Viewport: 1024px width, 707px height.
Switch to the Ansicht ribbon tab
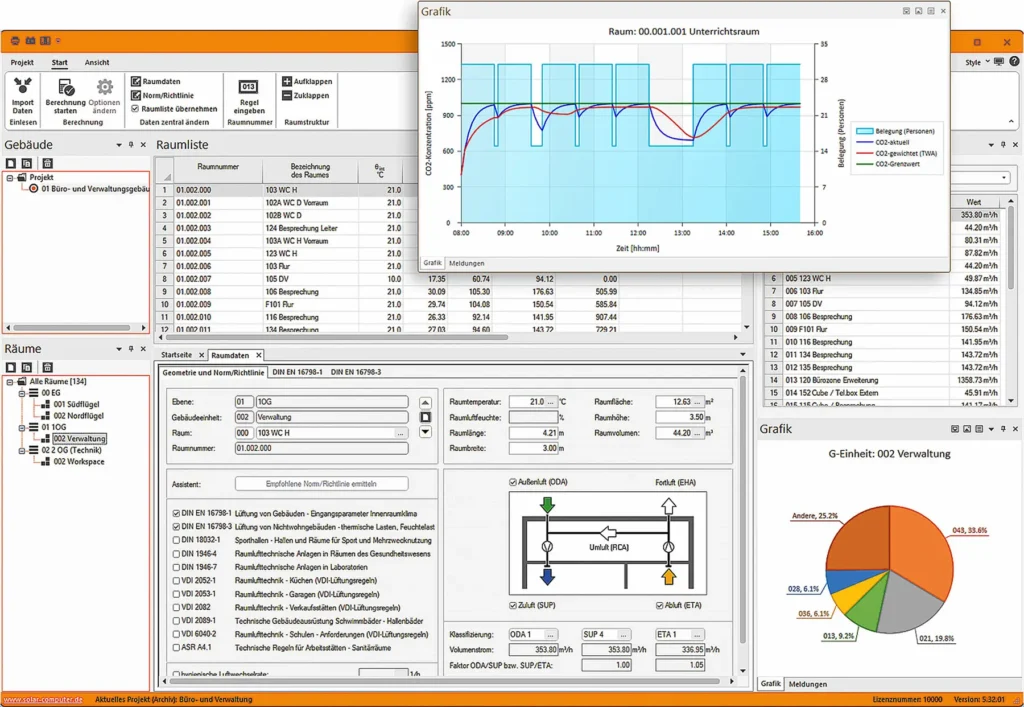[97, 62]
